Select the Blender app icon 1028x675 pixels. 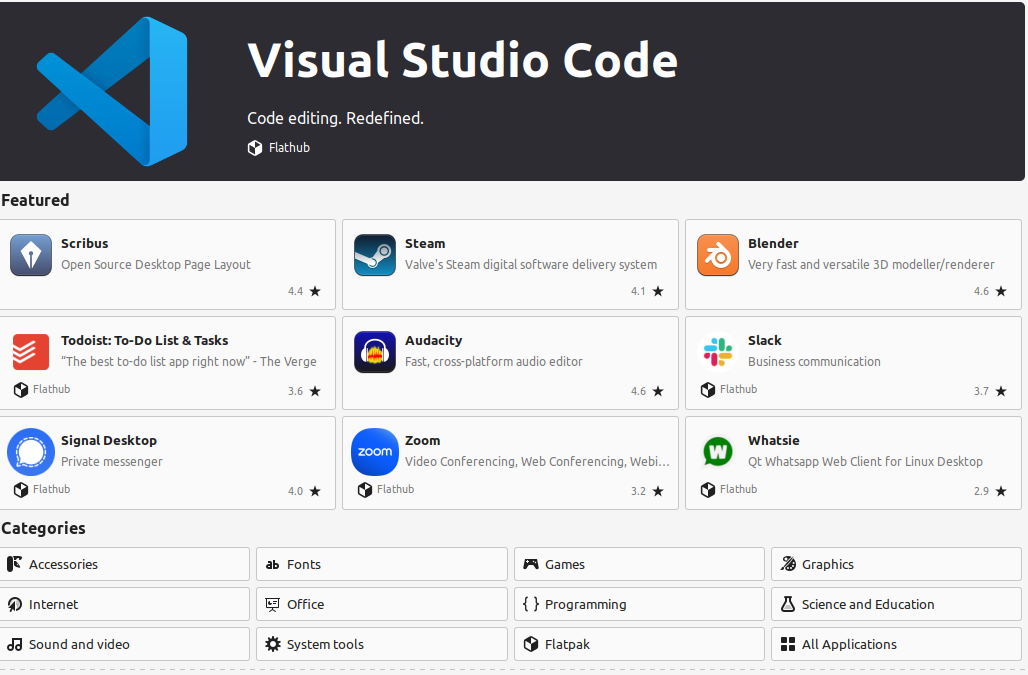[718, 255]
